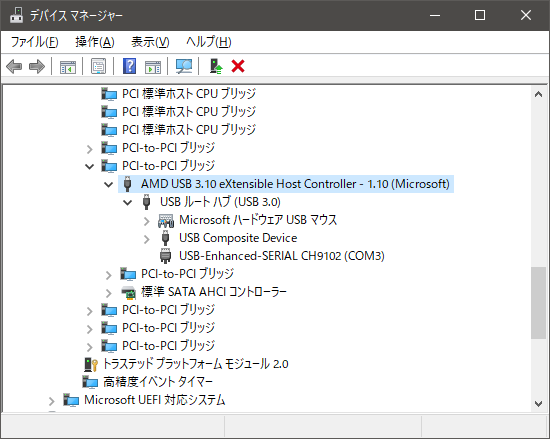This screenshot has height=439, width=550.
Task: Open the Properties toolbar icon
Action: pyautogui.click(x=99, y=66)
